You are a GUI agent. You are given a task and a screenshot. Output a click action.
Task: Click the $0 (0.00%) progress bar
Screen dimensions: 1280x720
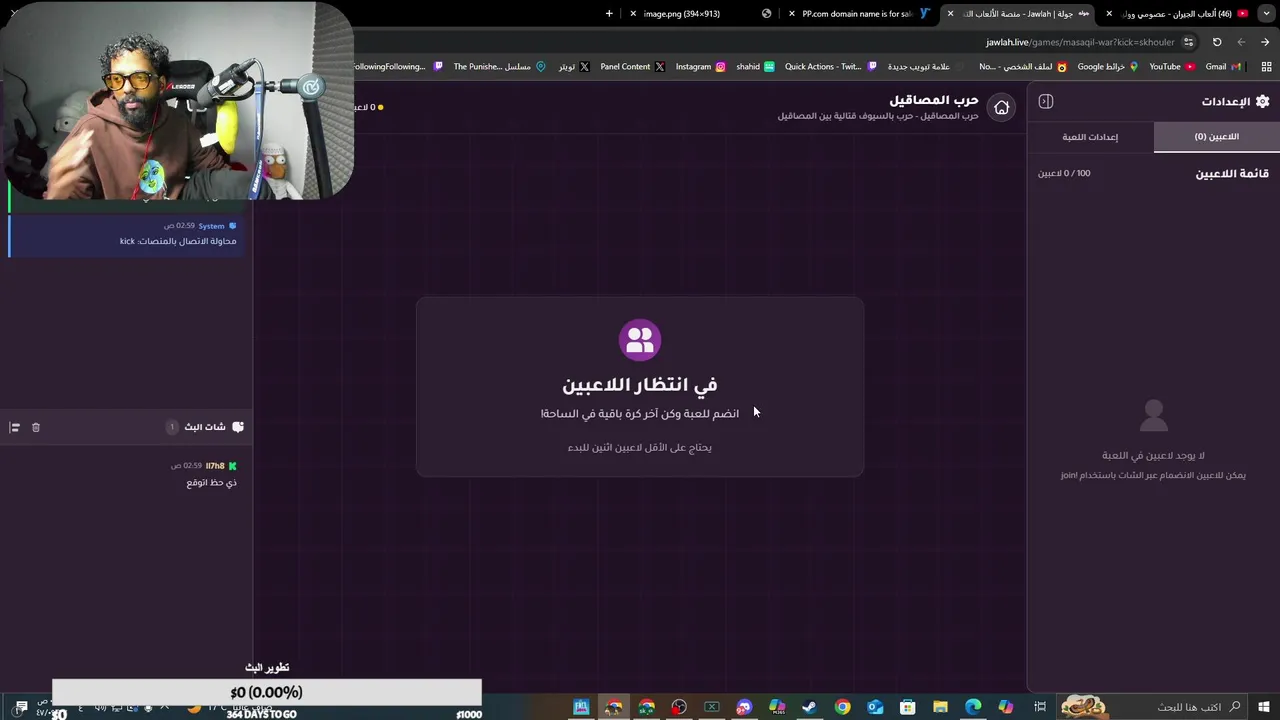point(267,692)
